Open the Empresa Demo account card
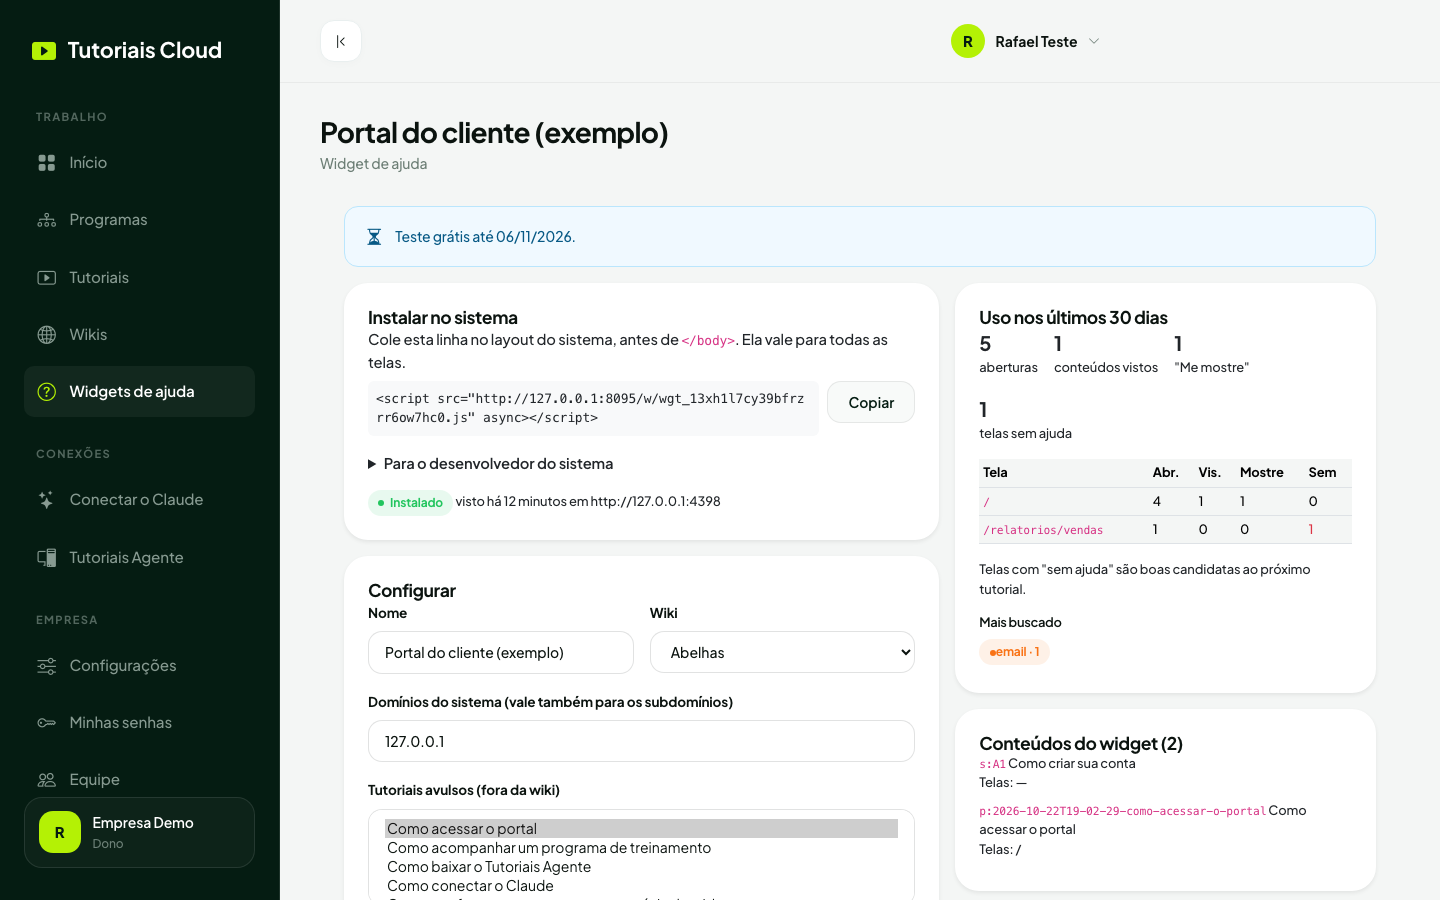Viewport: 1440px width, 900px height. [139, 832]
